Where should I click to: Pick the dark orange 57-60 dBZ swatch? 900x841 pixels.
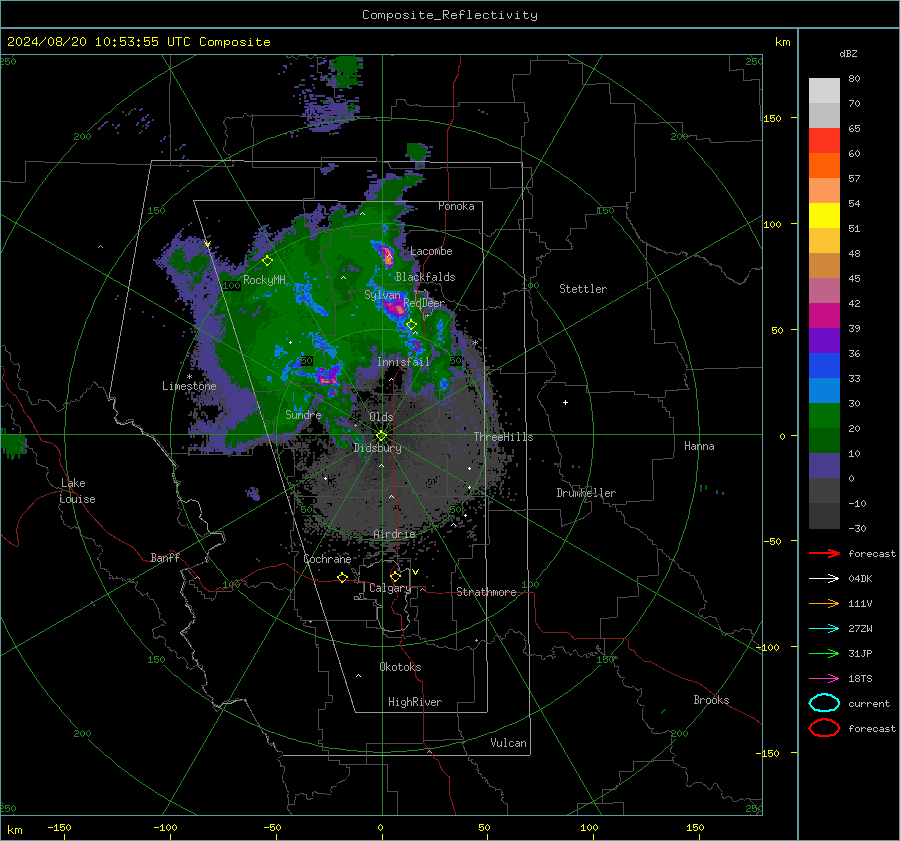click(824, 166)
